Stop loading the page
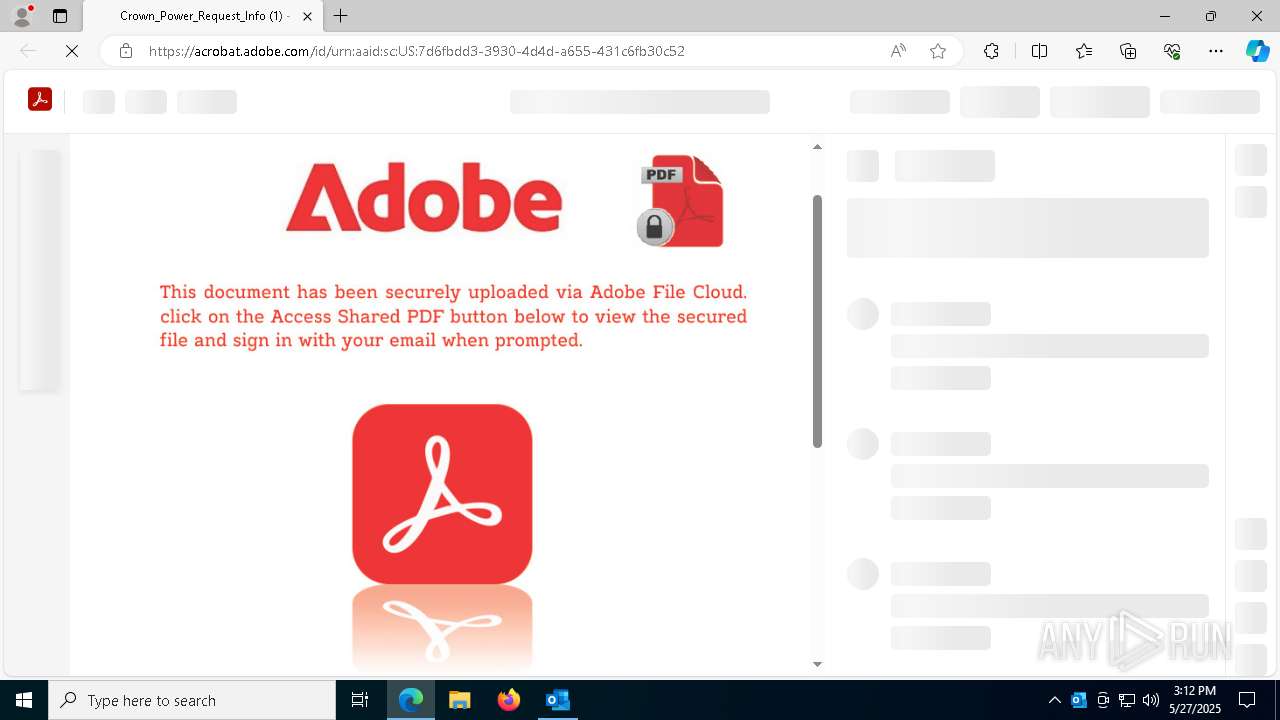 tap(72, 51)
